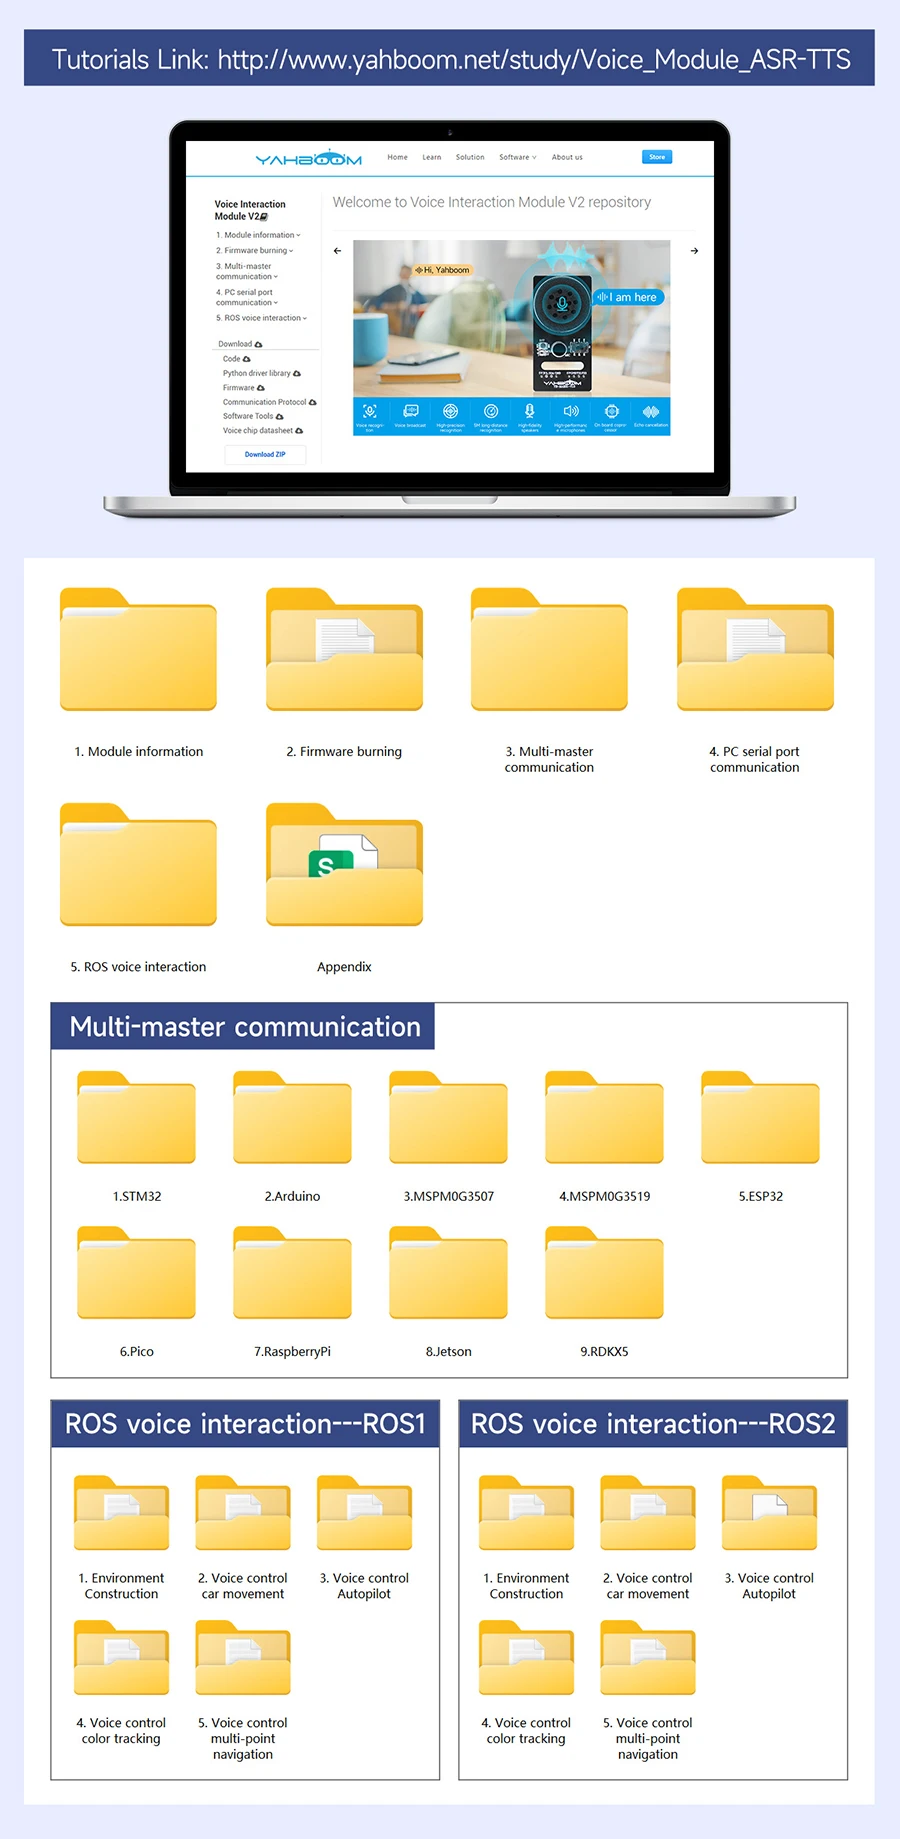The image size is (900, 1839).
Task: Show next slide with right arrow
Action: pos(694,251)
